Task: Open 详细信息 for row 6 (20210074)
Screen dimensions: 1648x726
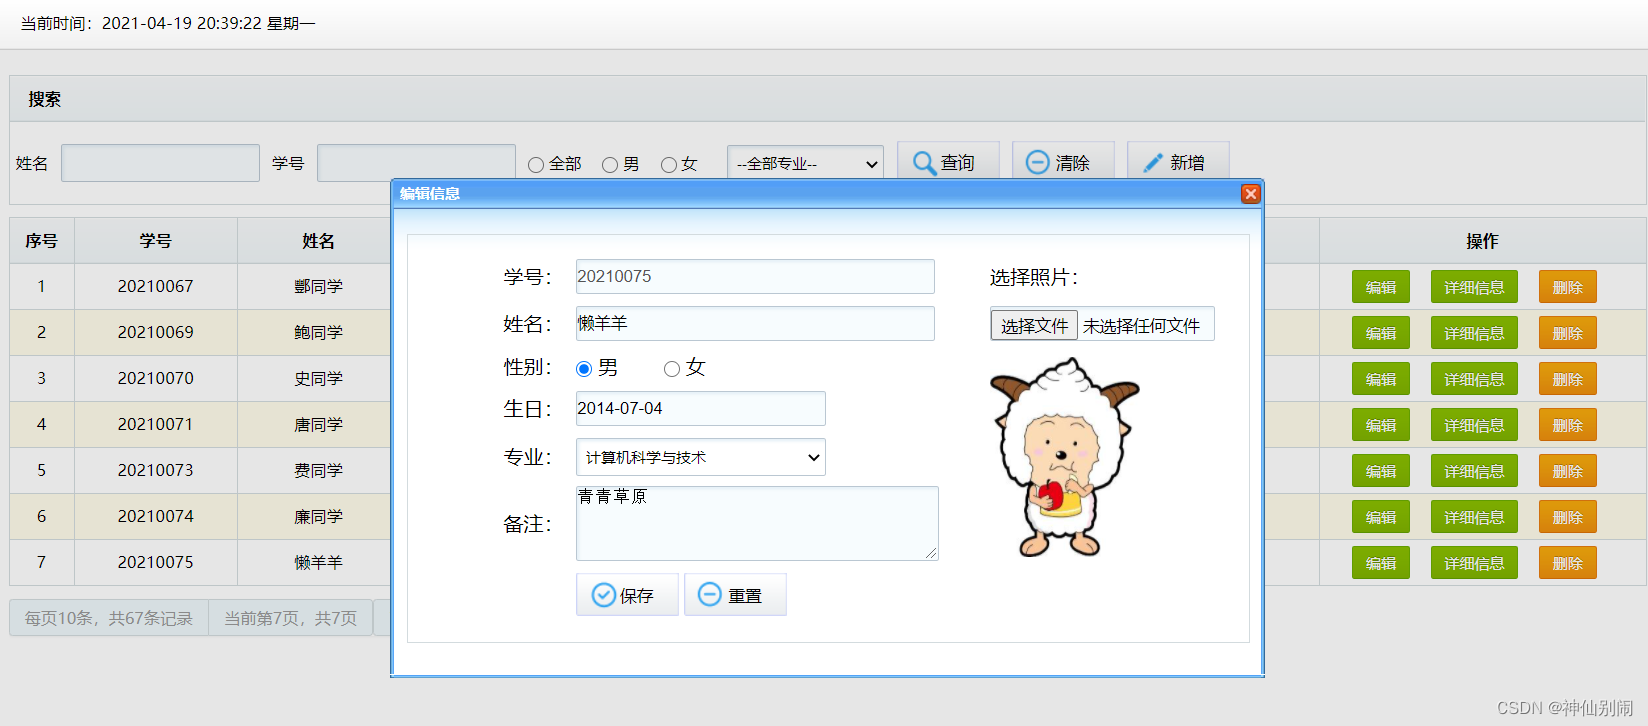Action: coord(1474,517)
